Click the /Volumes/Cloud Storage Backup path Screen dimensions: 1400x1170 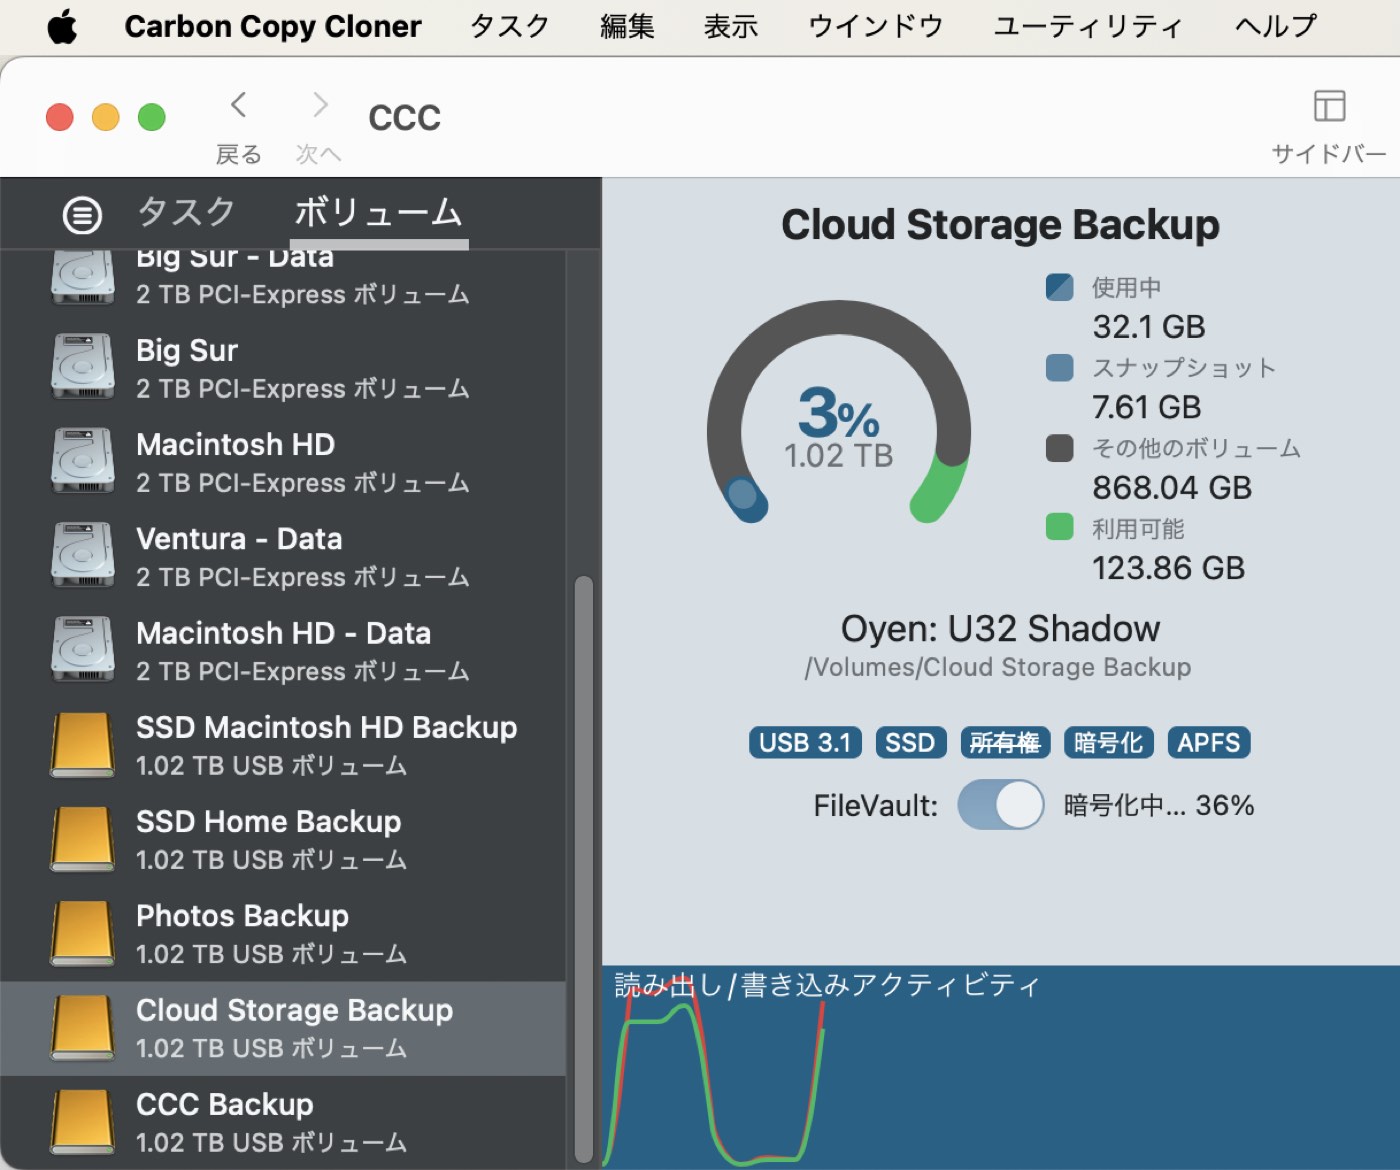[x=998, y=667]
